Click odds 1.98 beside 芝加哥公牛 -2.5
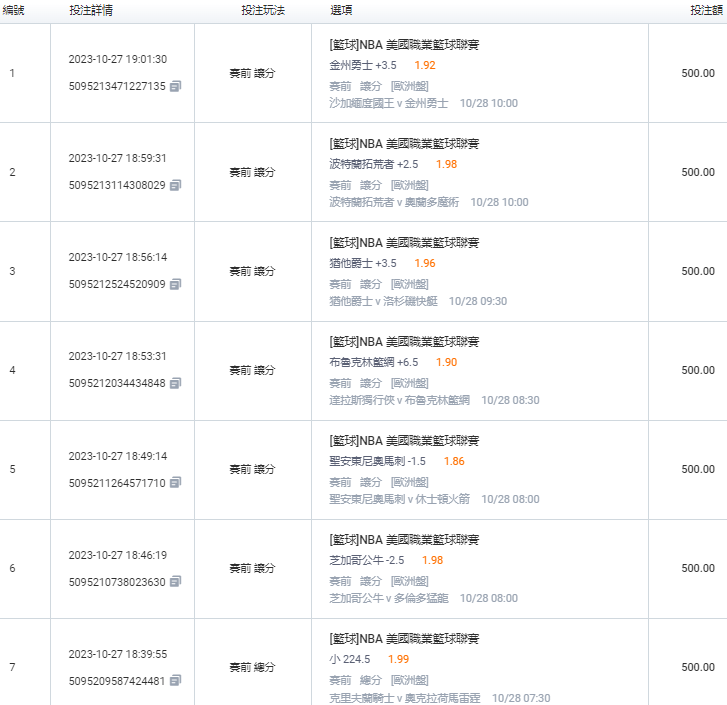This screenshot has height=705, width=727. click(x=432, y=560)
